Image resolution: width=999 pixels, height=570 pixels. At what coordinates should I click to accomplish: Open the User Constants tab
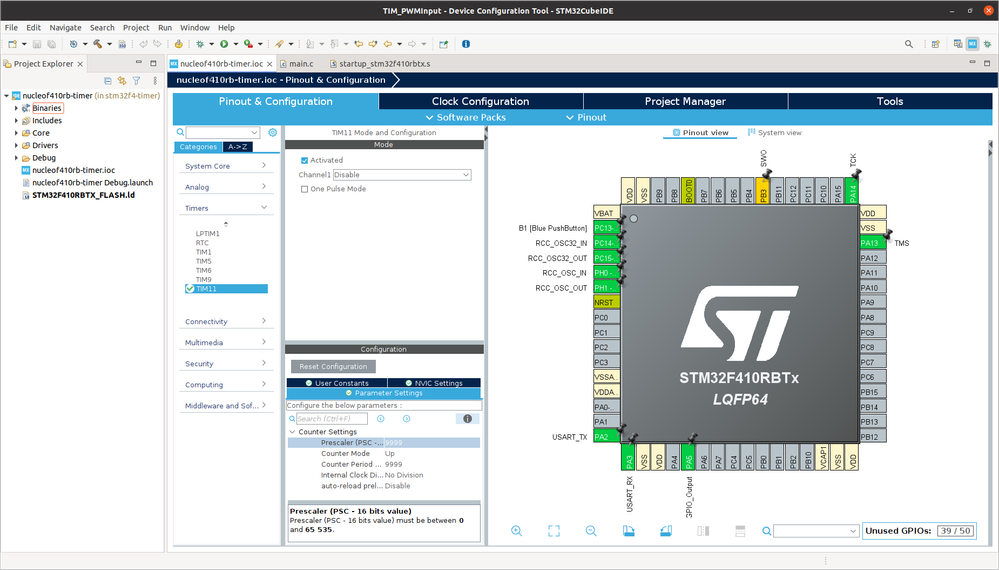(337, 383)
